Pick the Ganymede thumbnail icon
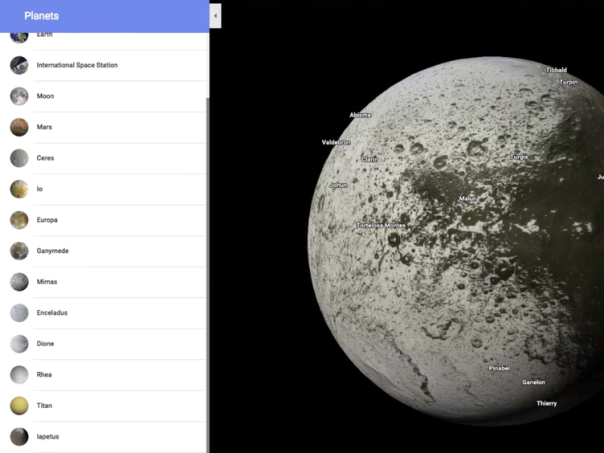Viewport: 604px width, 453px height. point(19,251)
